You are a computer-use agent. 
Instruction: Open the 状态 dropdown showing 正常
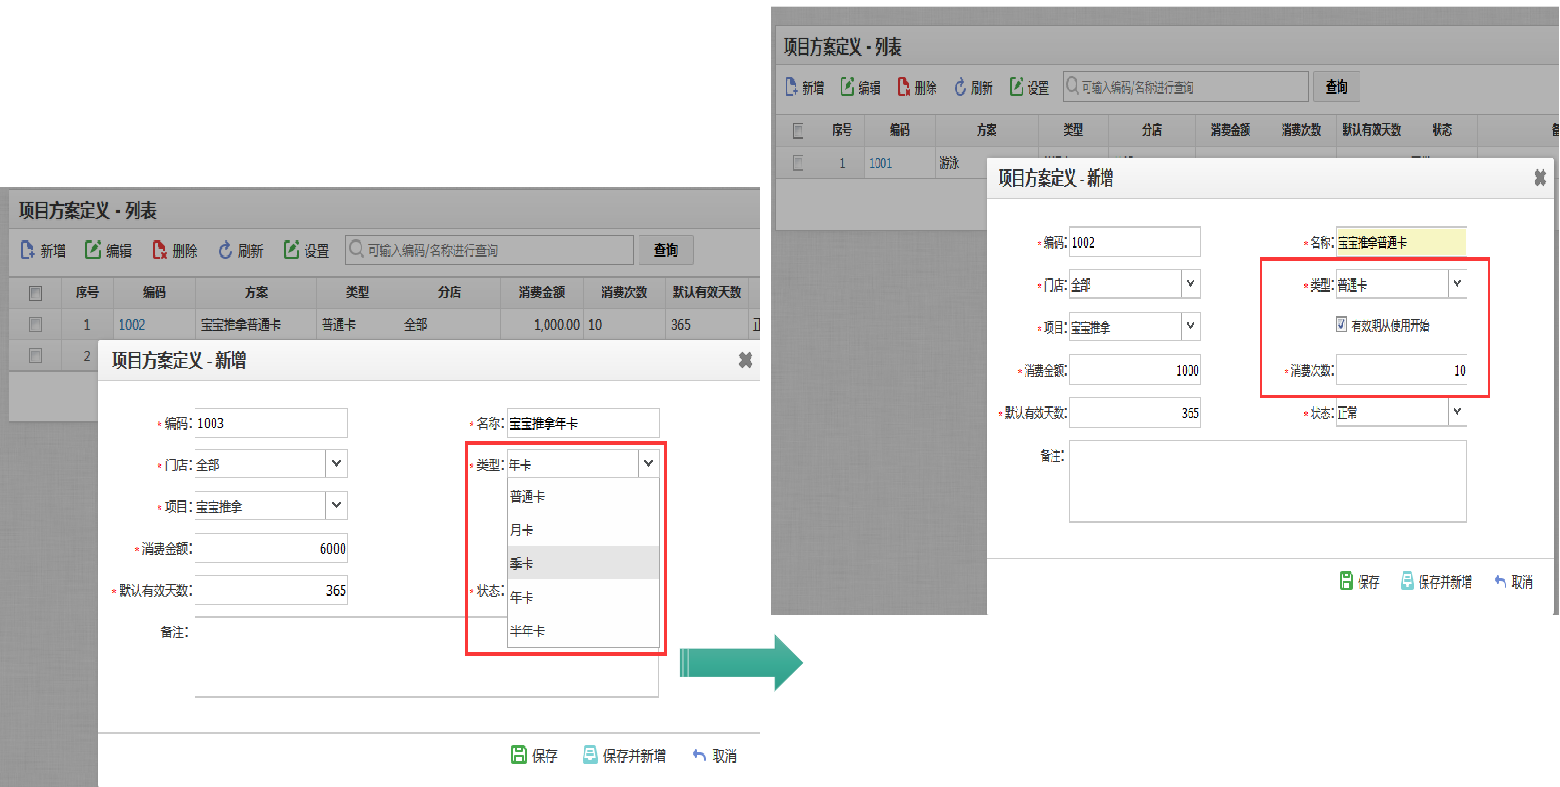click(1457, 412)
